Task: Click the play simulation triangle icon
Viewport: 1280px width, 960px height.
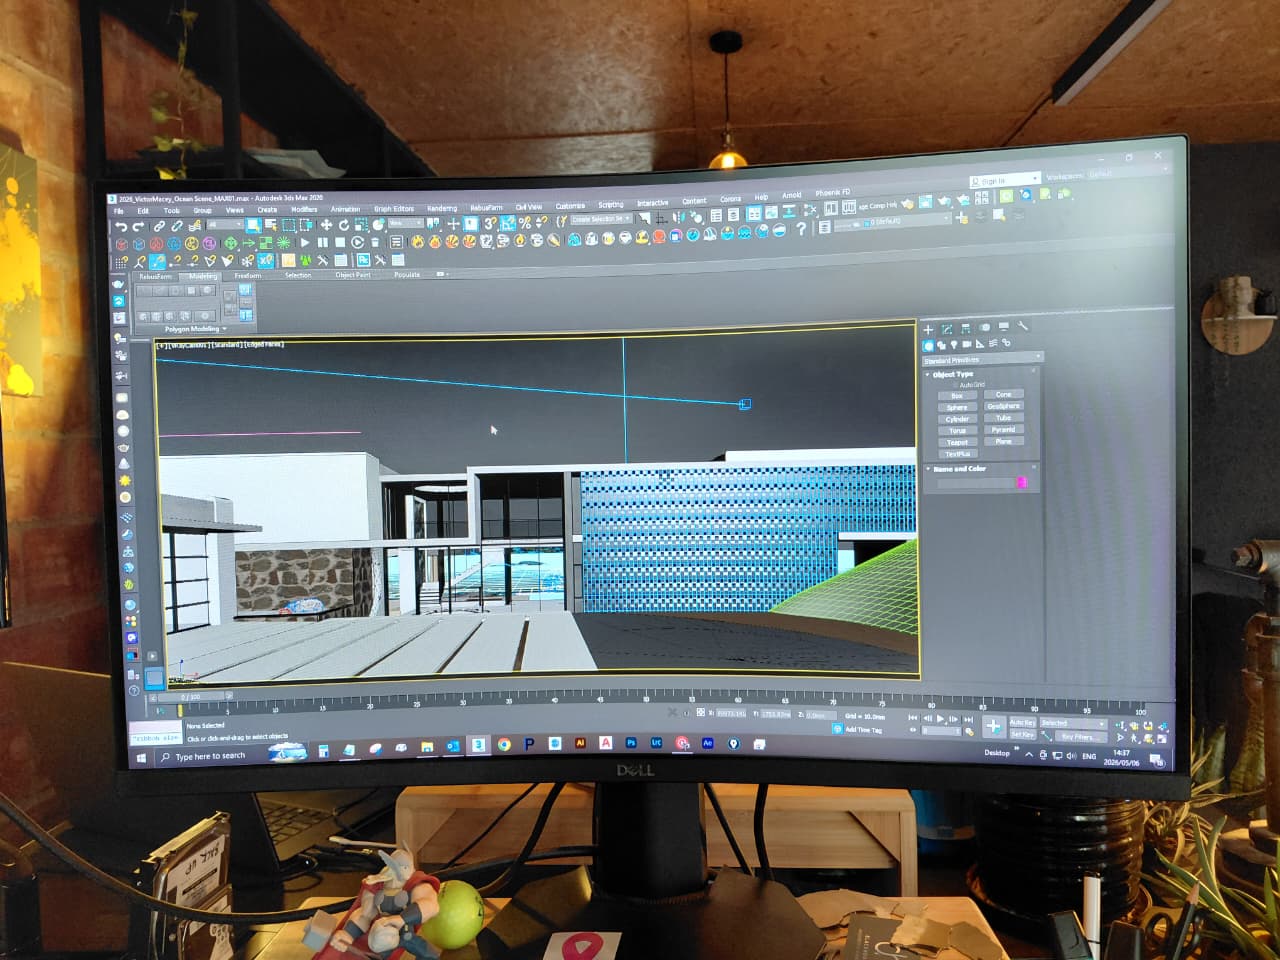Action: 305,243
